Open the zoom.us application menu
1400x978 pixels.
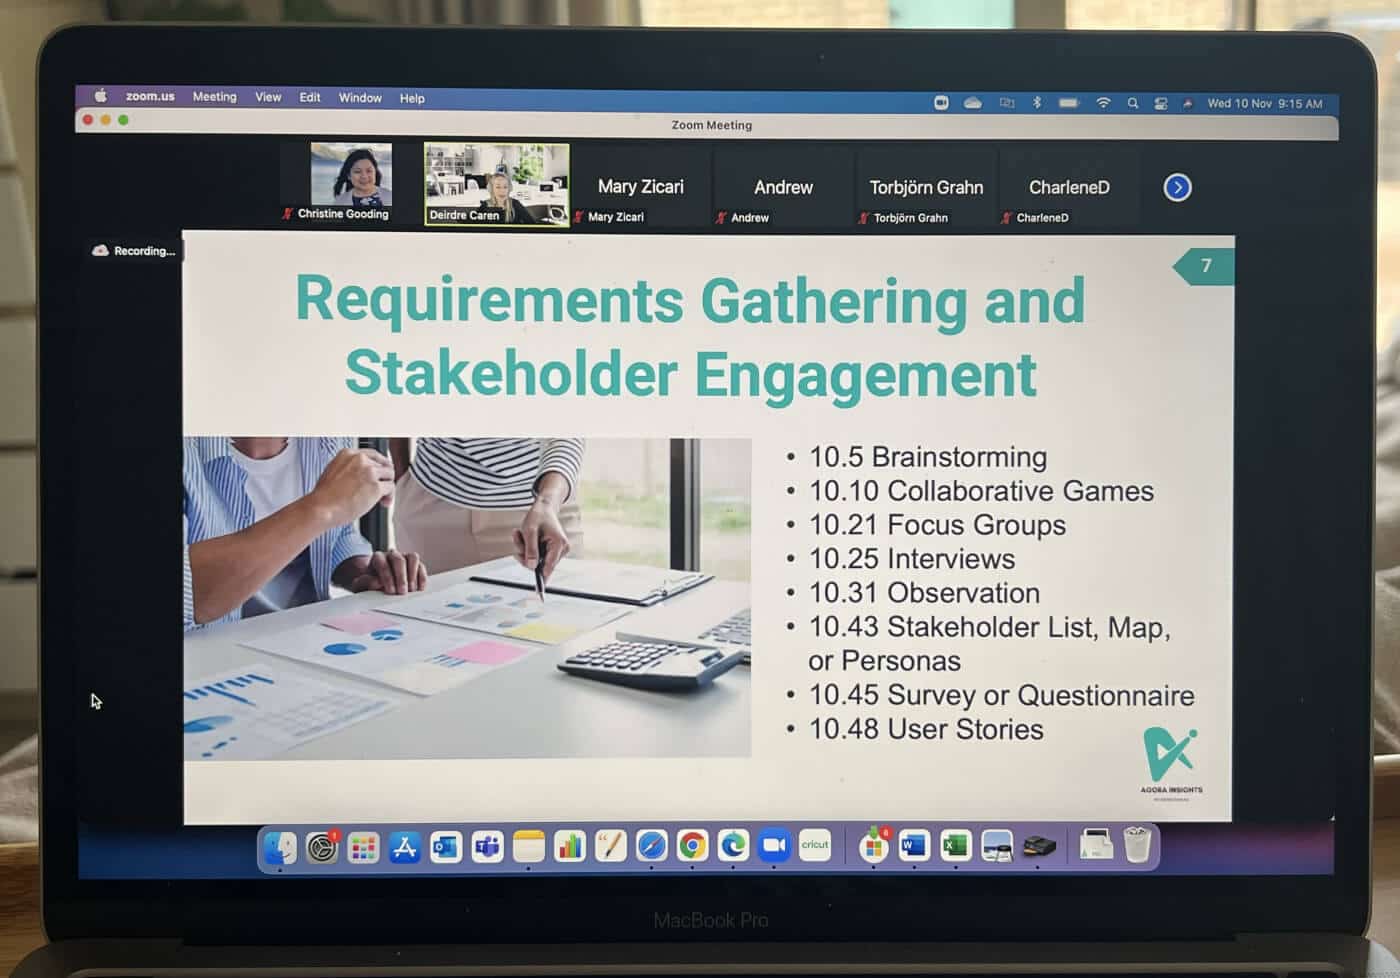[150, 97]
